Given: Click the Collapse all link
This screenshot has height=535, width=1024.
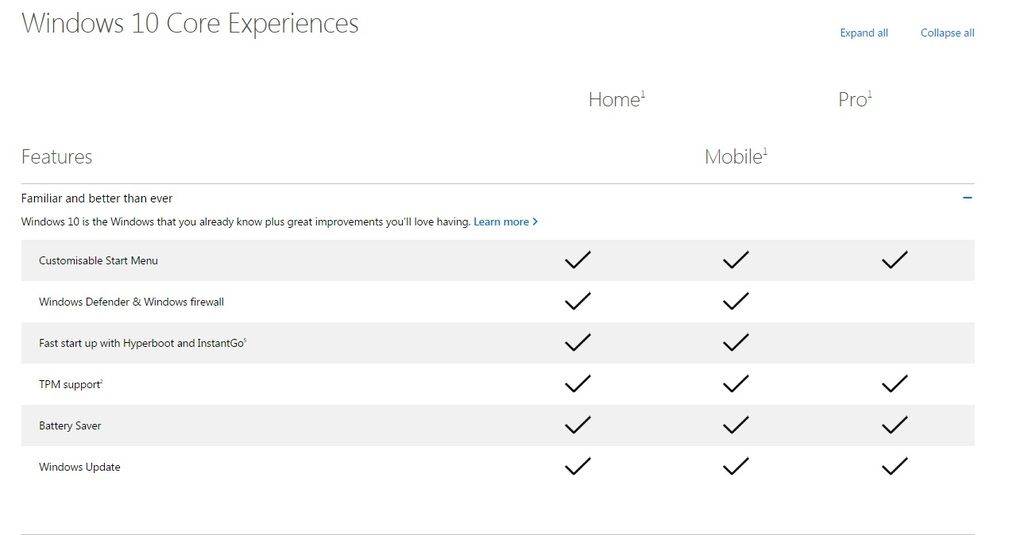Looking at the screenshot, I should 947,33.
